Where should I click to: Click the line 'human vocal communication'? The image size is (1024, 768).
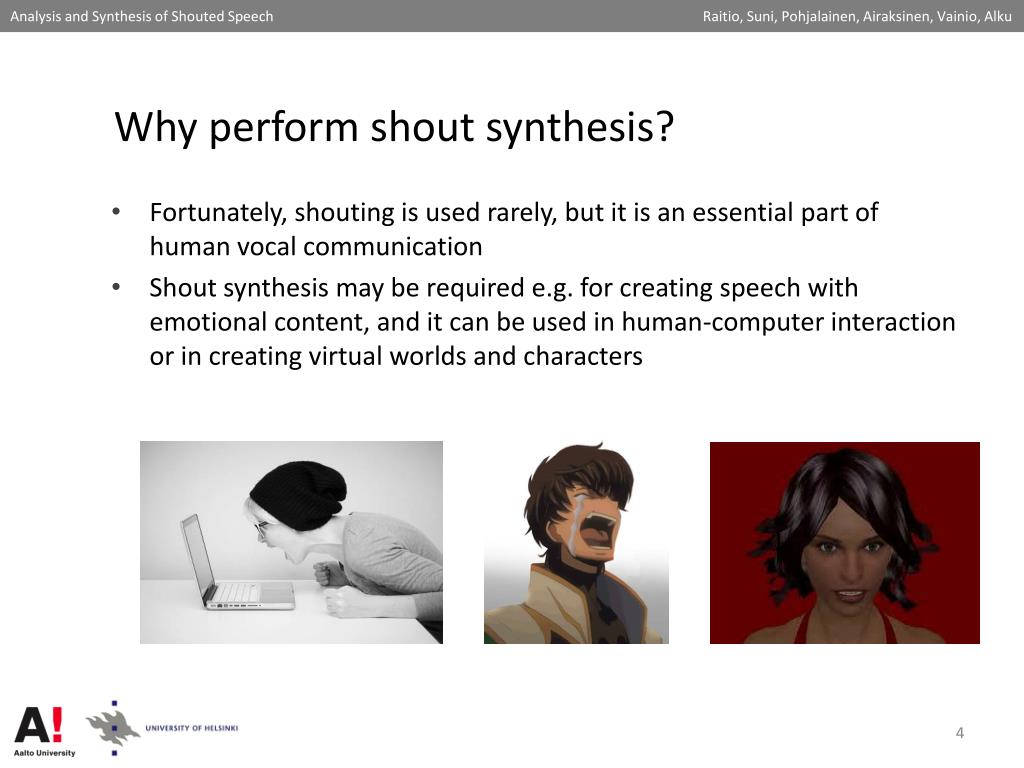(x=316, y=247)
